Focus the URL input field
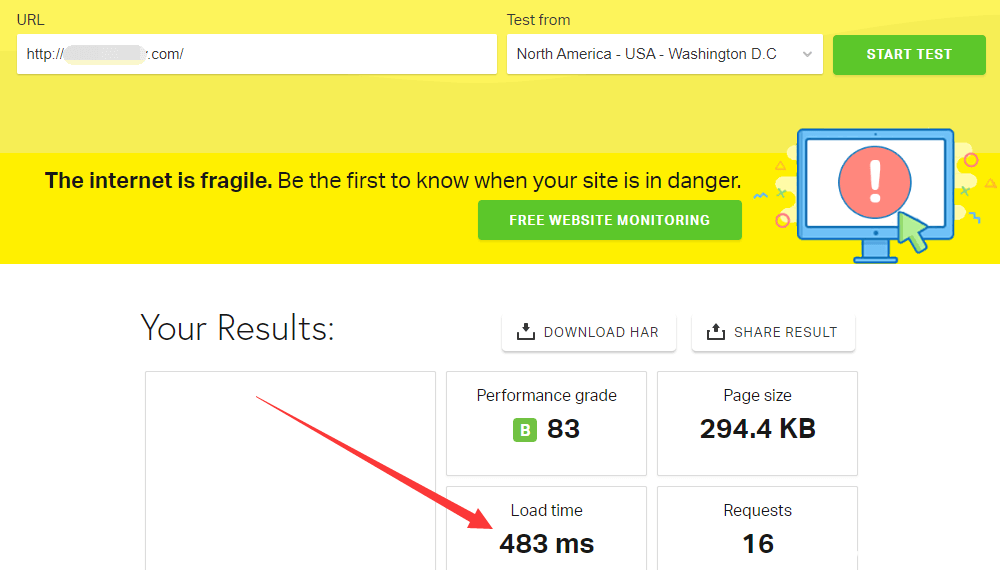 (x=256, y=54)
